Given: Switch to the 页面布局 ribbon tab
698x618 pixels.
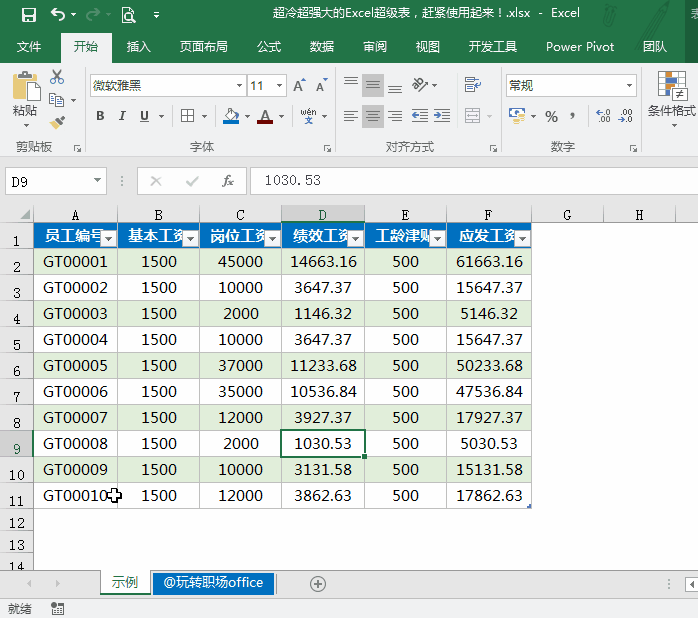Looking at the screenshot, I should point(203,47).
